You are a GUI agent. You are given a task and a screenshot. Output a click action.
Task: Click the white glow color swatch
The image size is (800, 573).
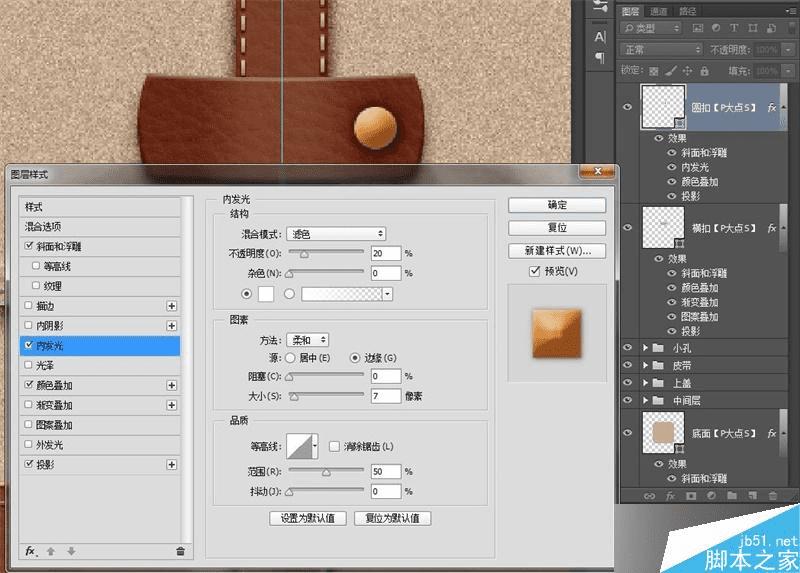point(267,294)
